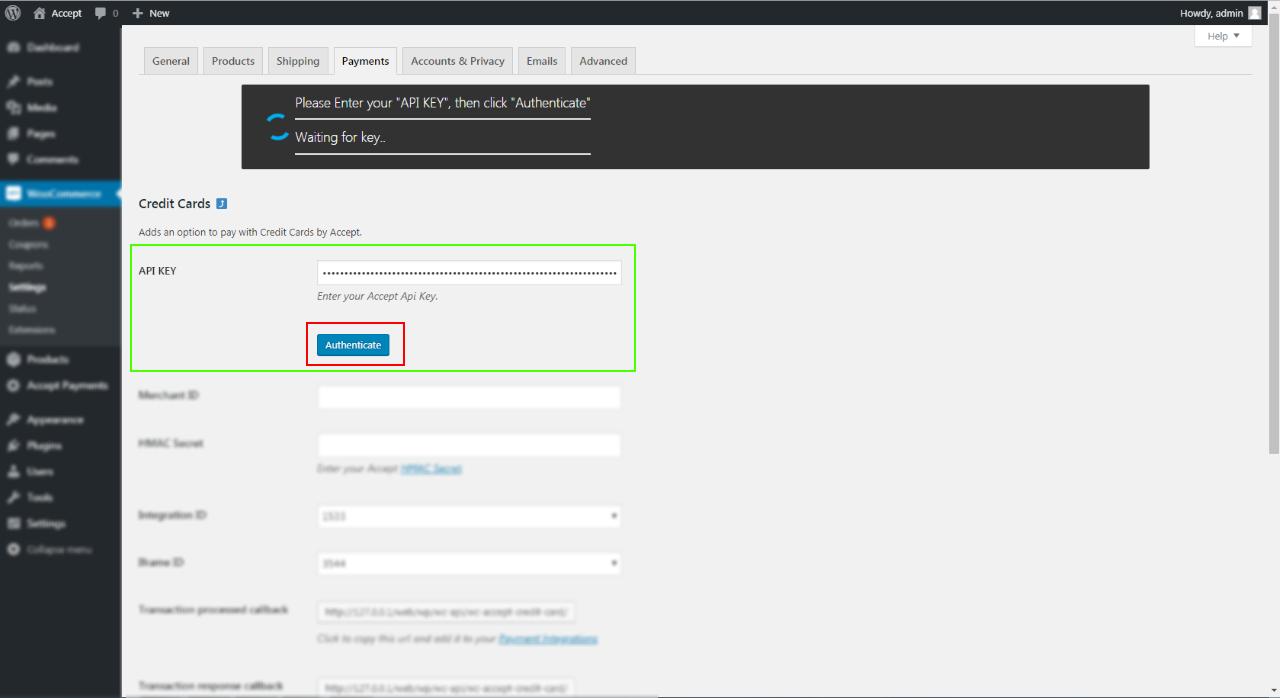The width and height of the screenshot is (1280, 698).
Task: Open Extensions submenu item
Action: [x=32, y=329]
